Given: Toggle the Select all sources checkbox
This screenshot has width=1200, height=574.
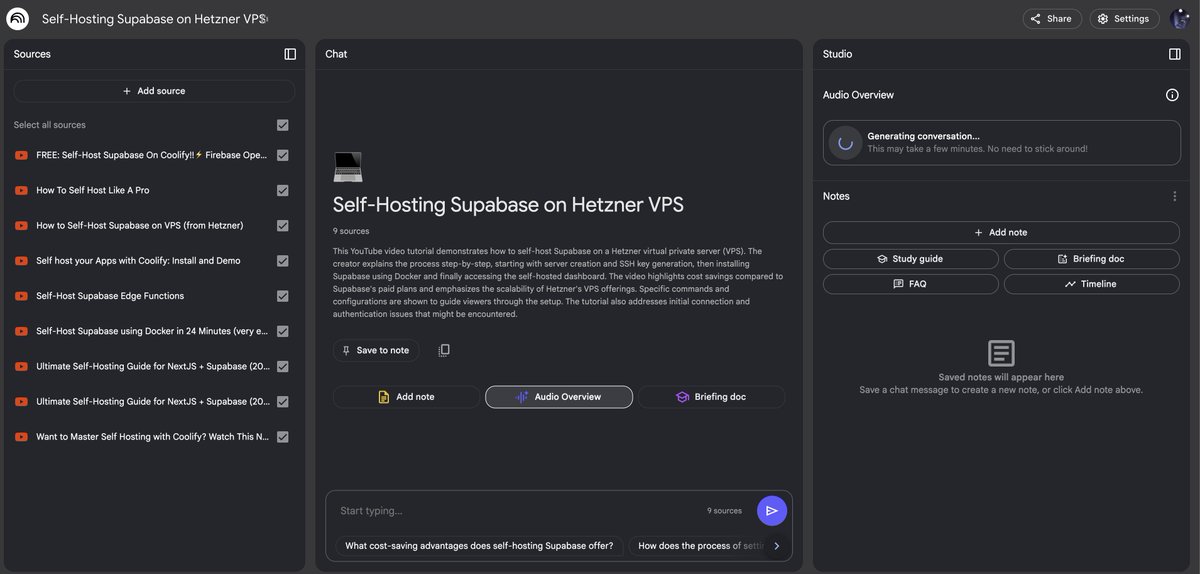Looking at the screenshot, I should click(283, 125).
